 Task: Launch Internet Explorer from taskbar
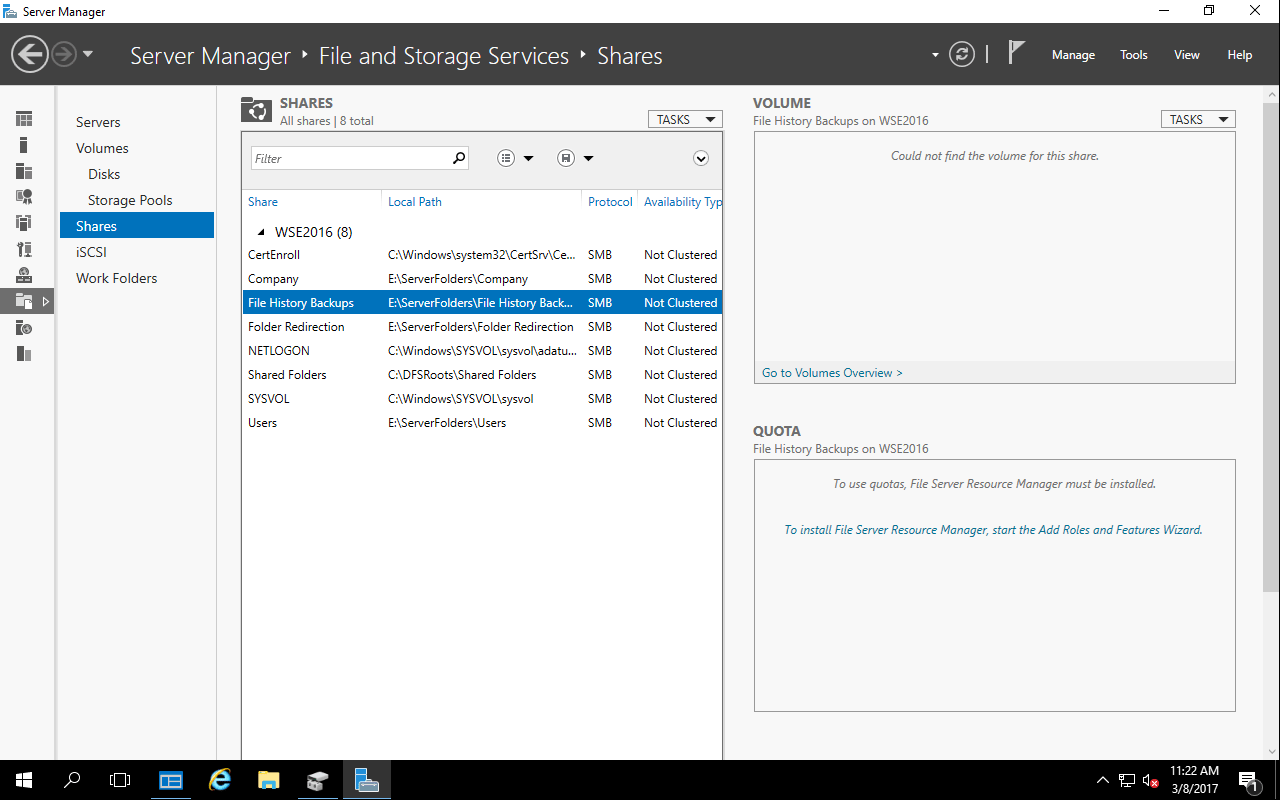point(219,780)
